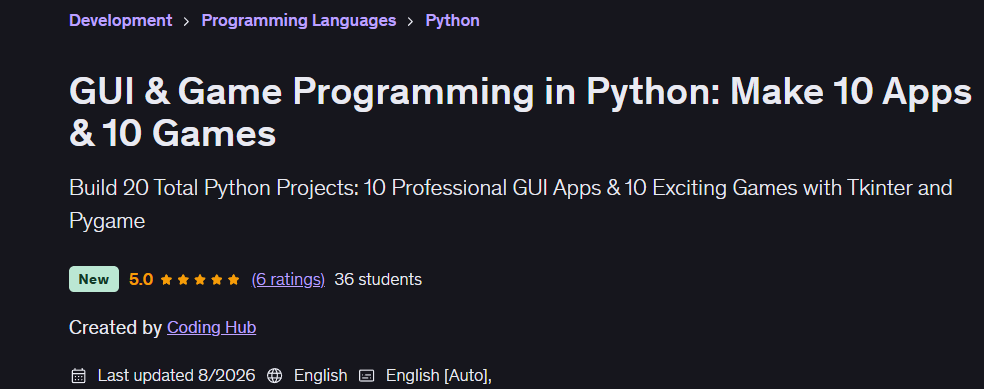Click the English language text beside globe
984x389 pixels.
click(x=321, y=375)
